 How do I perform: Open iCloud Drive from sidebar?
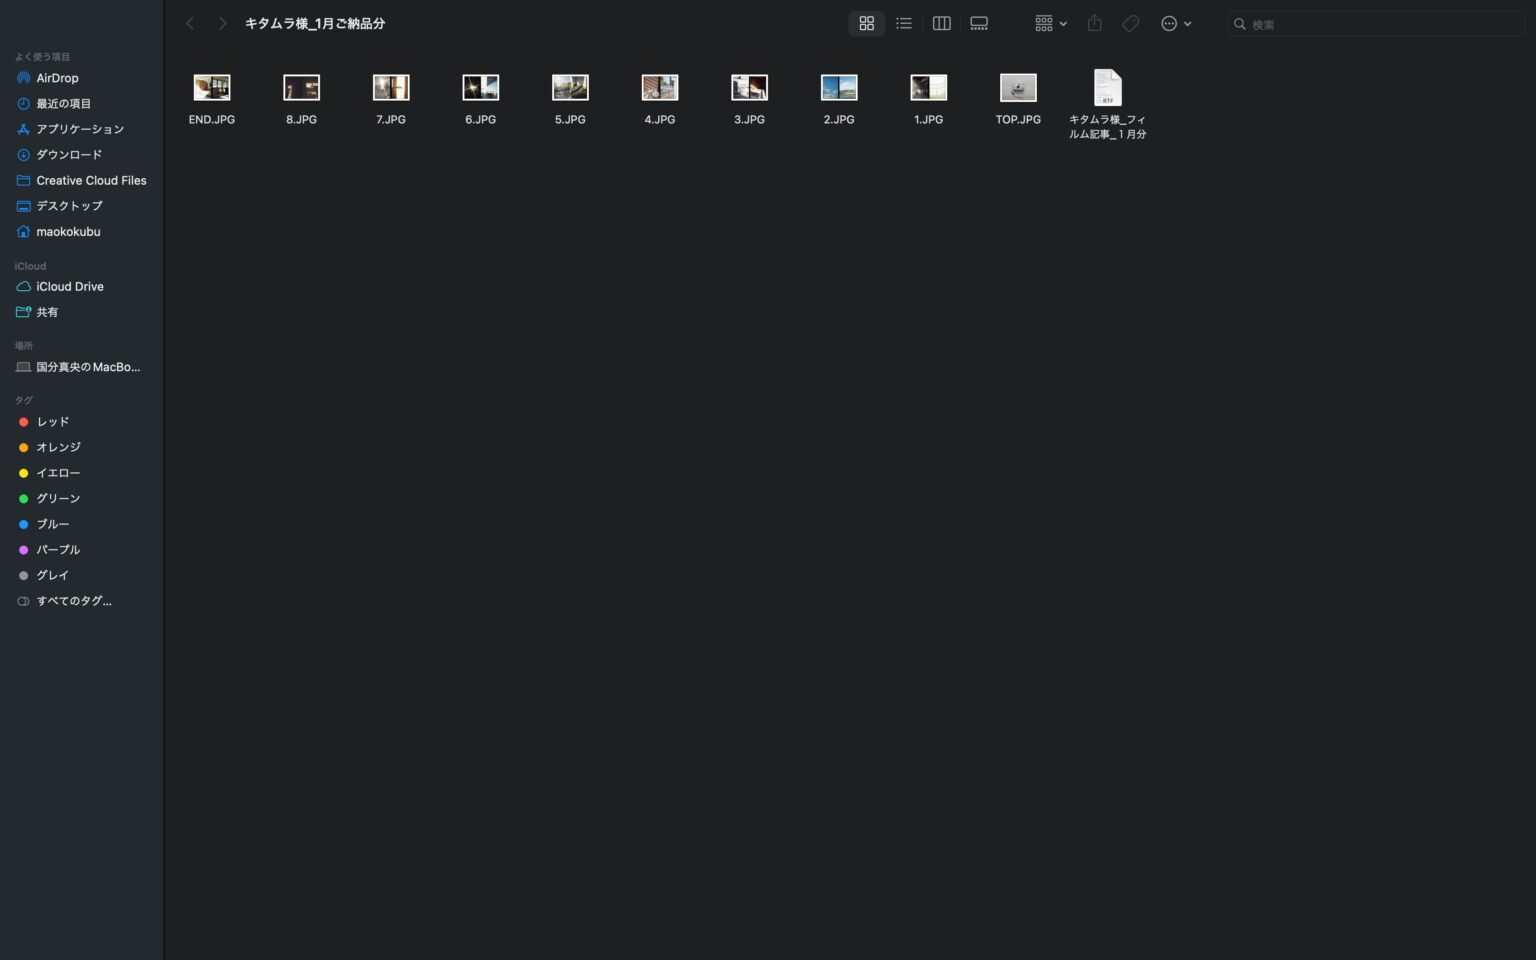(x=70, y=287)
